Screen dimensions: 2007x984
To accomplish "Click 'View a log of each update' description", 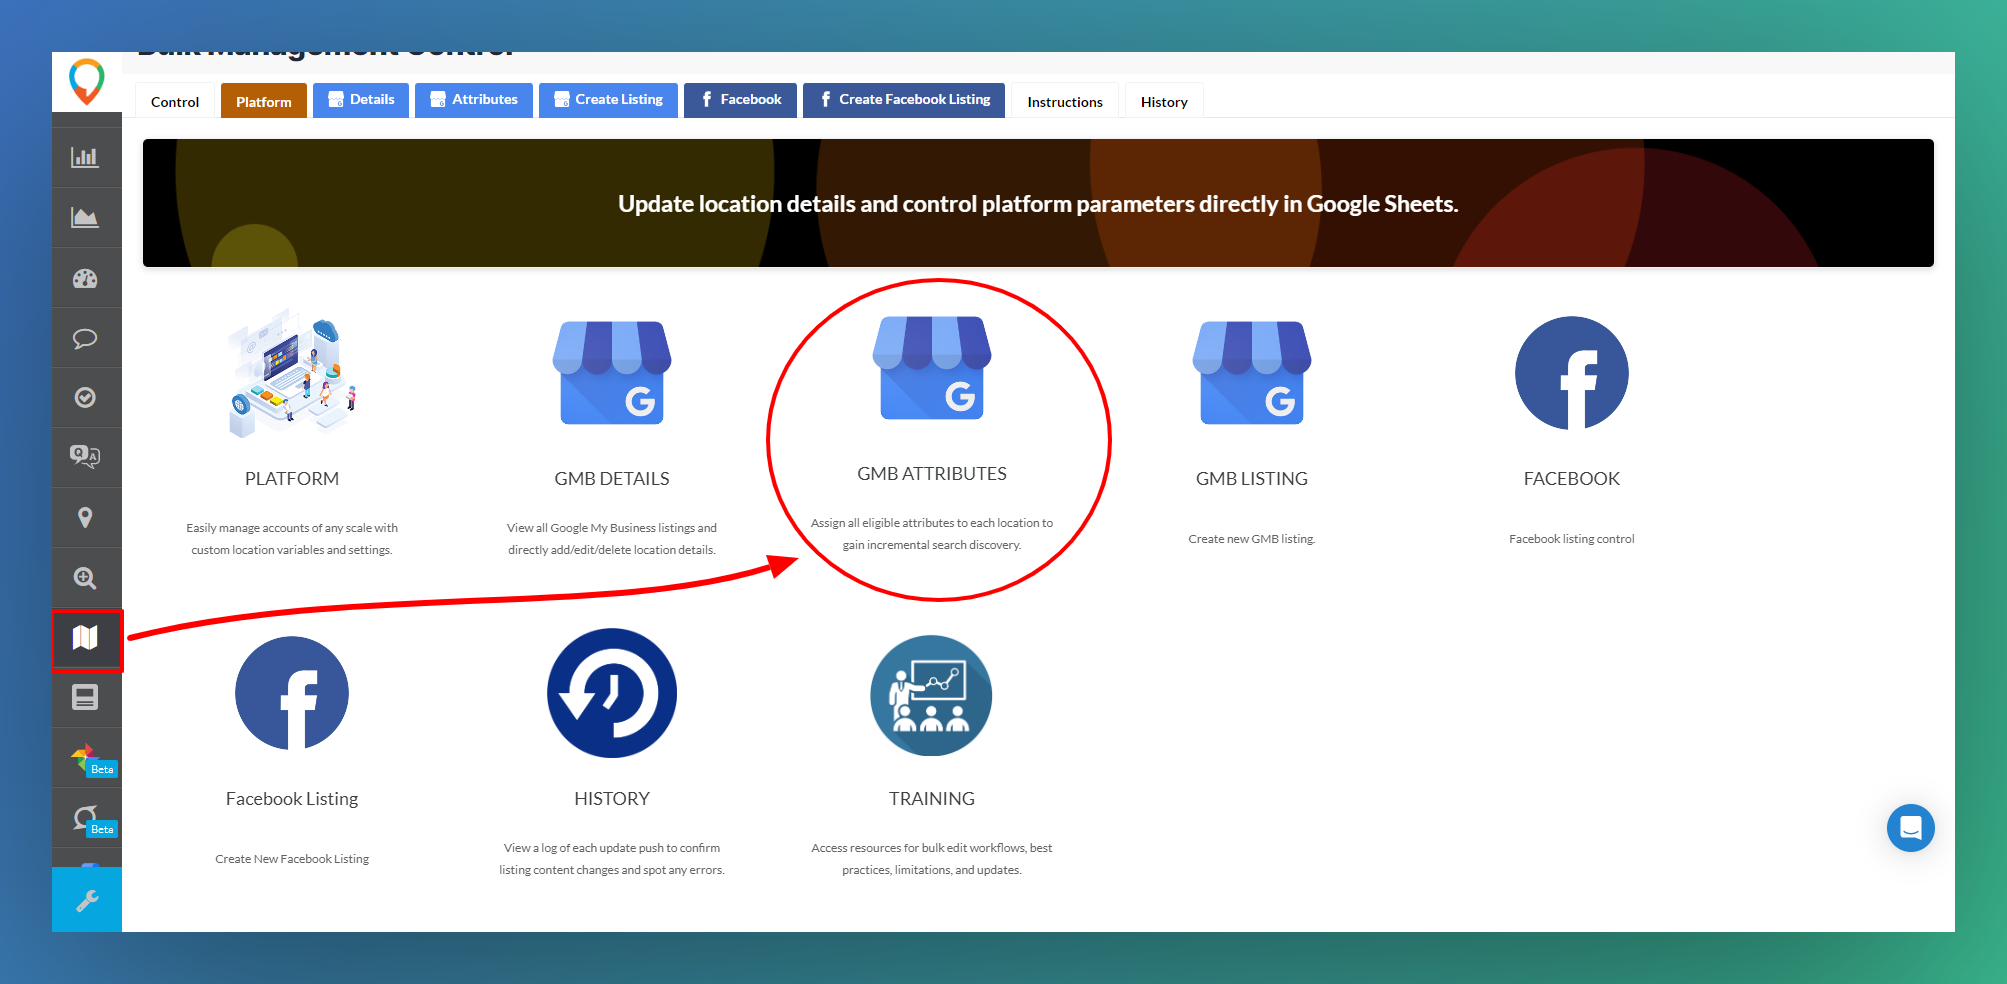I will 612,859.
